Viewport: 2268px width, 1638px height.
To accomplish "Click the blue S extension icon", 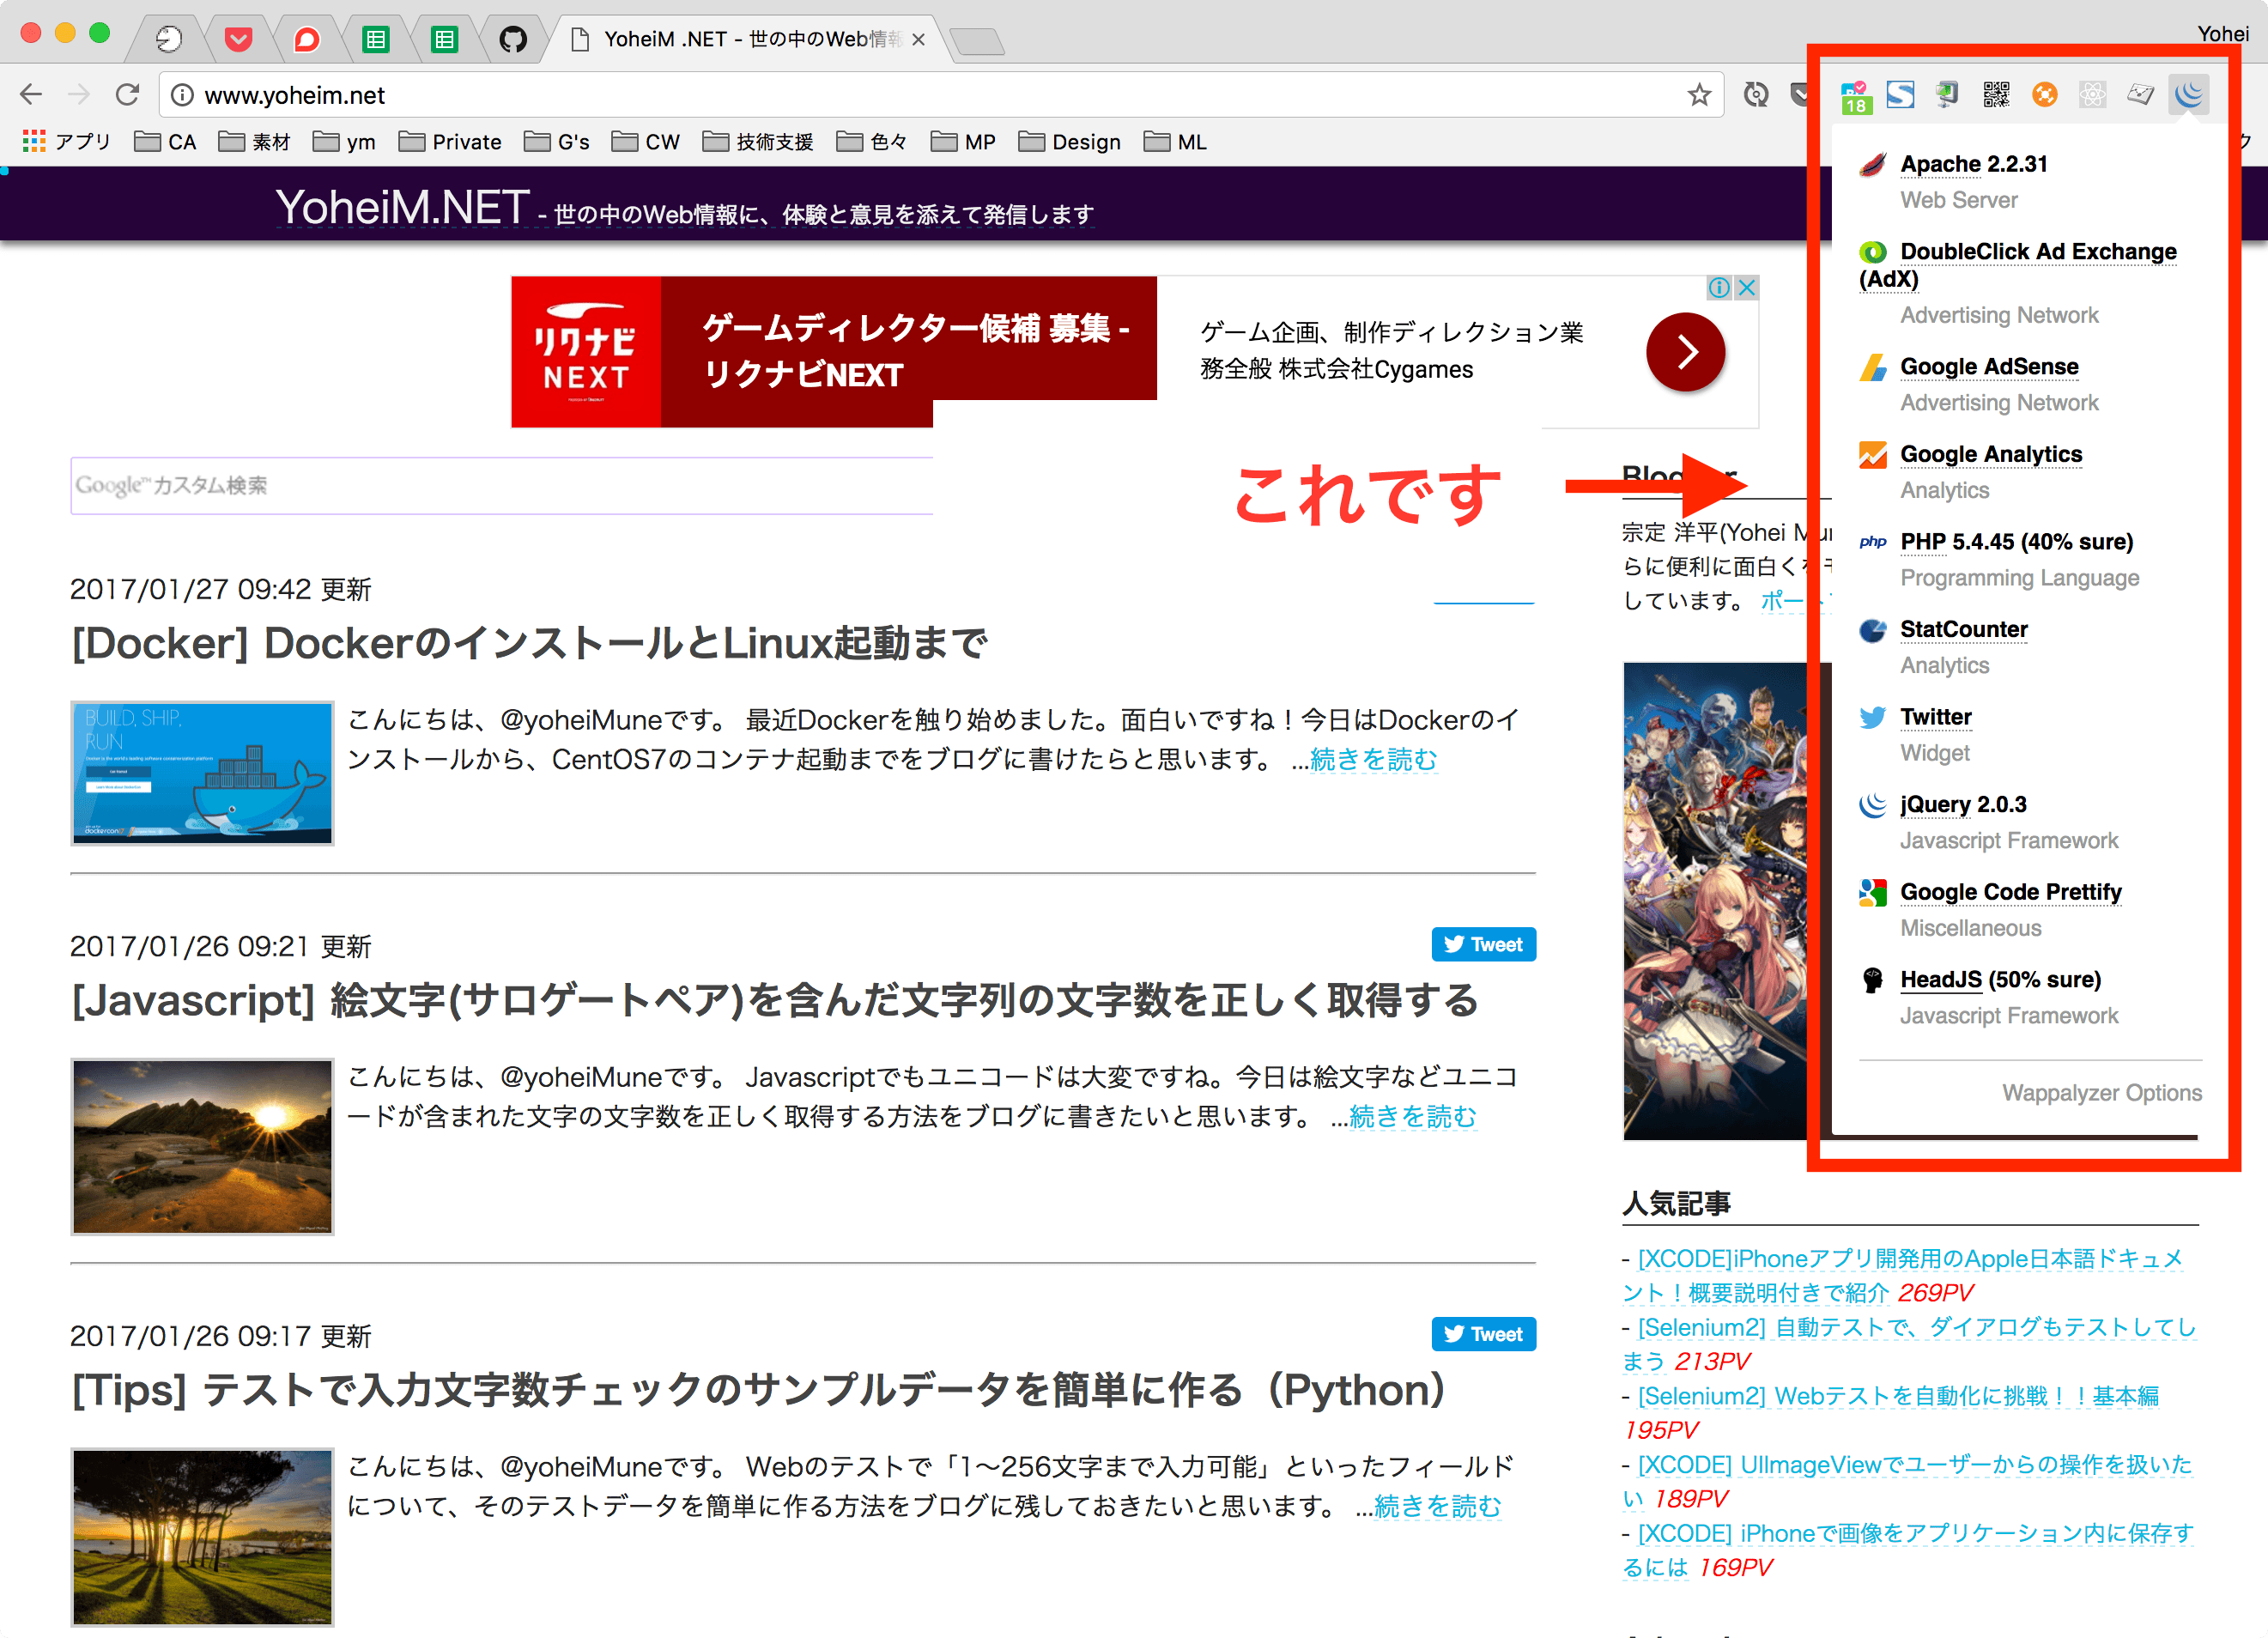I will [x=1900, y=95].
